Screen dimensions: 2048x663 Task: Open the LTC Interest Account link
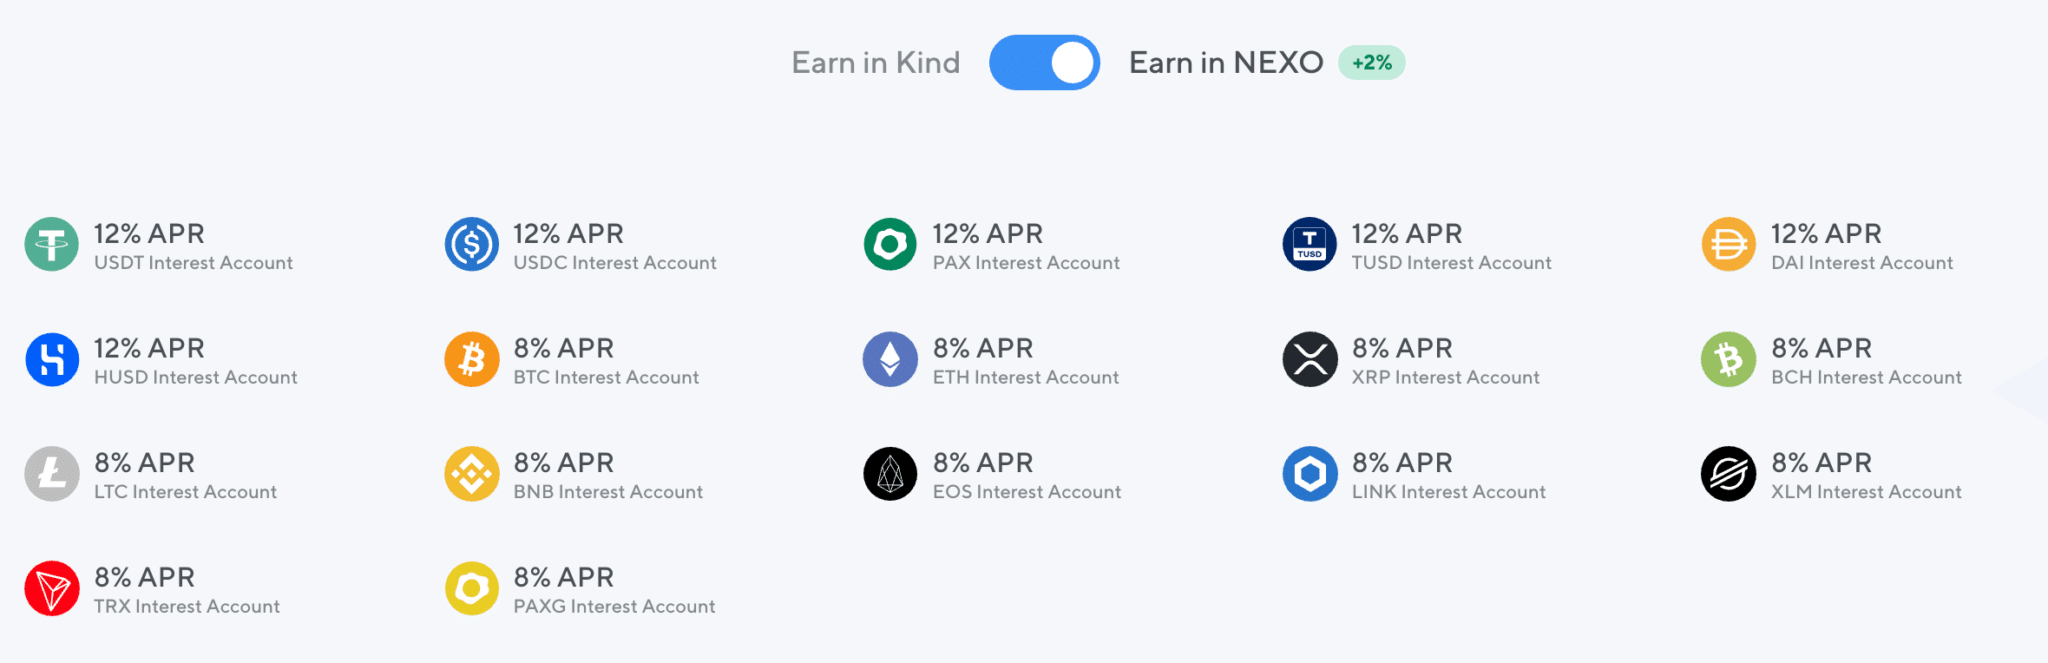185,492
